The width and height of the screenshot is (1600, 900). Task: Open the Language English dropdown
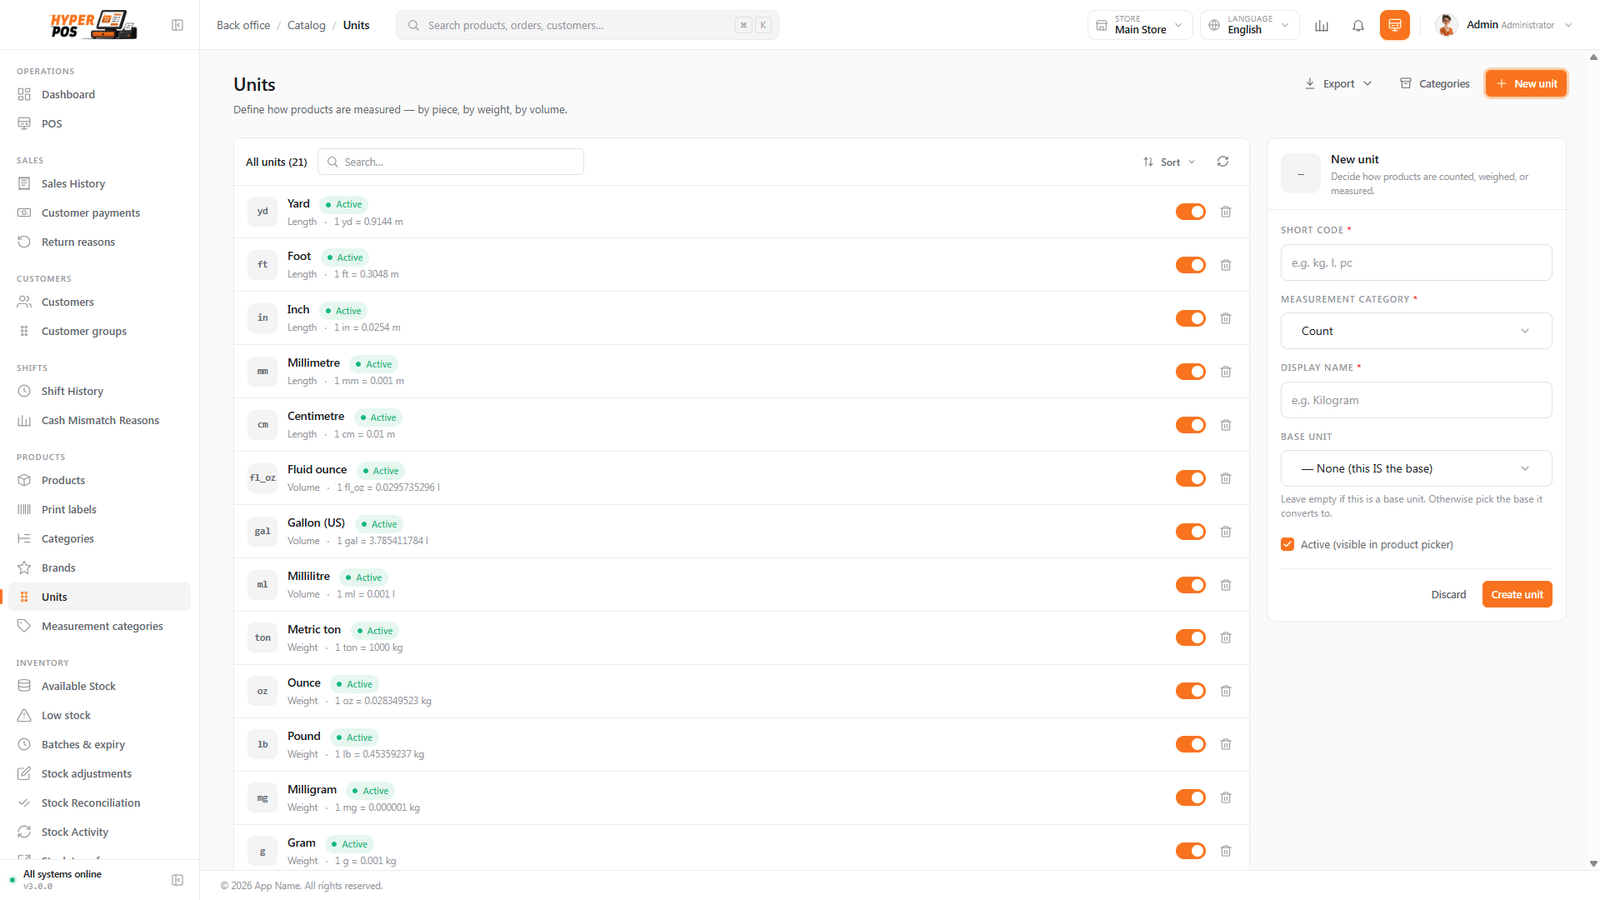tap(1250, 25)
